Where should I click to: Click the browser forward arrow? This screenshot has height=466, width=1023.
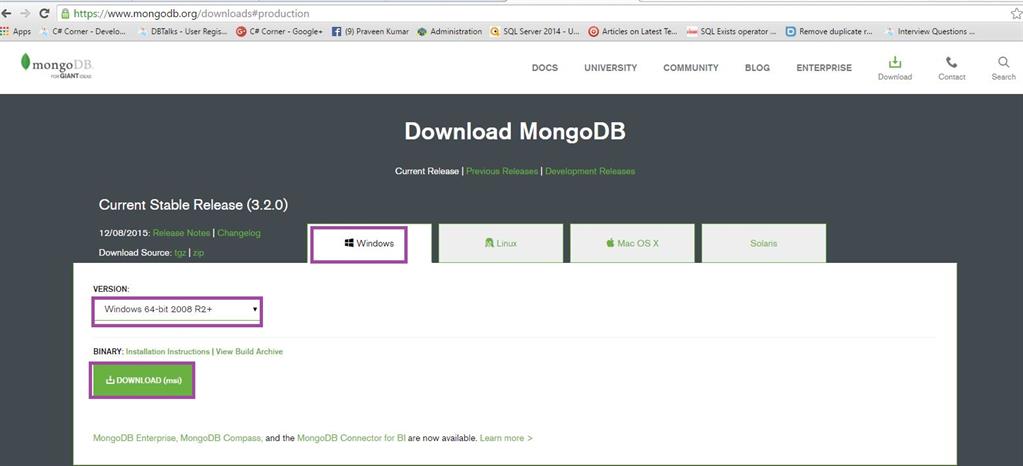[x=25, y=13]
